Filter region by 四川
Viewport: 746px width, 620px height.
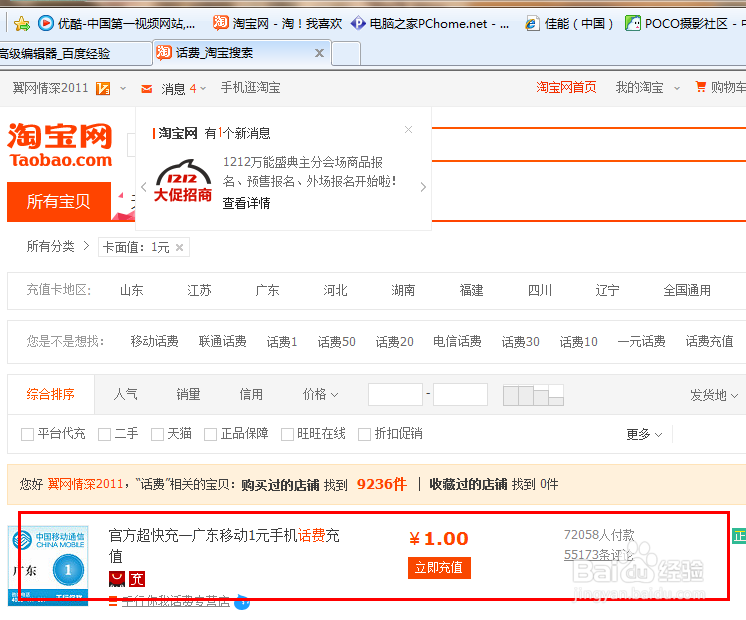[540, 290]
